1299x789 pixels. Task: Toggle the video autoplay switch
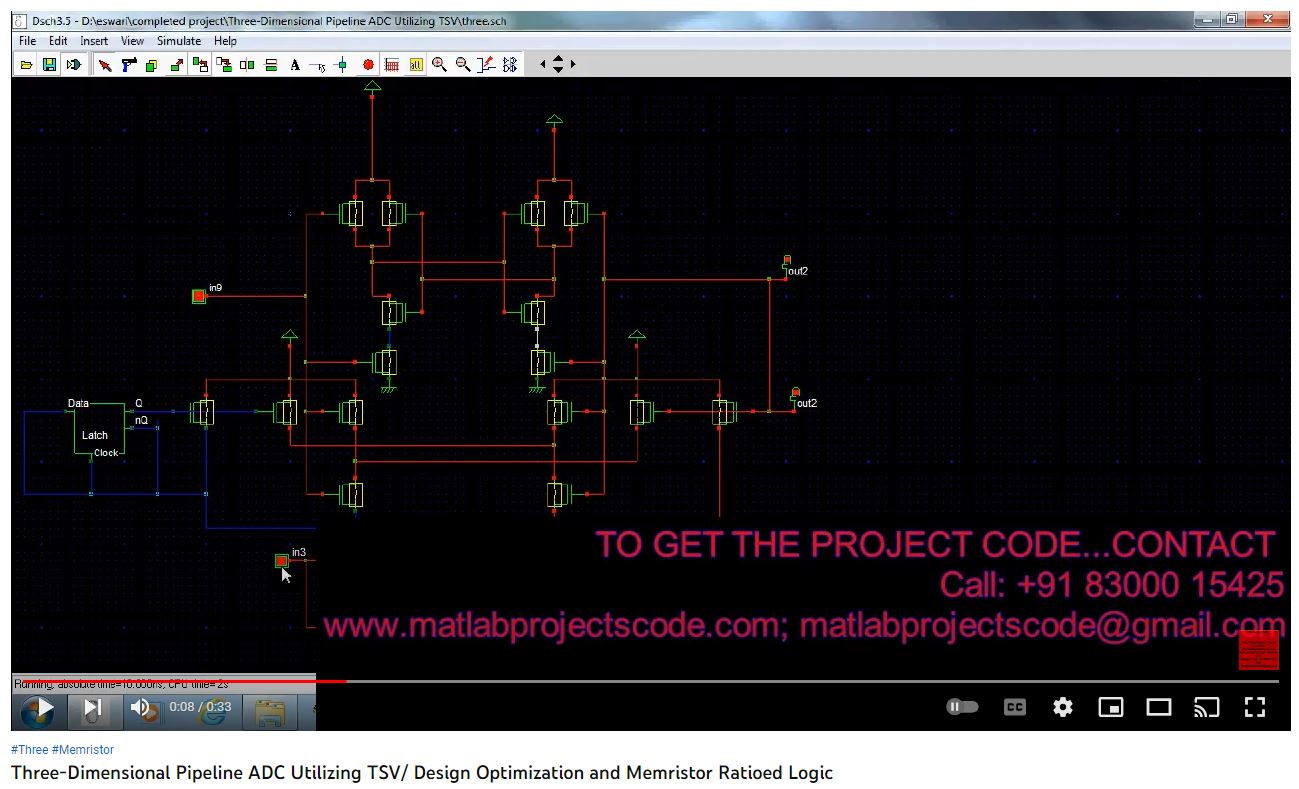tap(962, 707)
